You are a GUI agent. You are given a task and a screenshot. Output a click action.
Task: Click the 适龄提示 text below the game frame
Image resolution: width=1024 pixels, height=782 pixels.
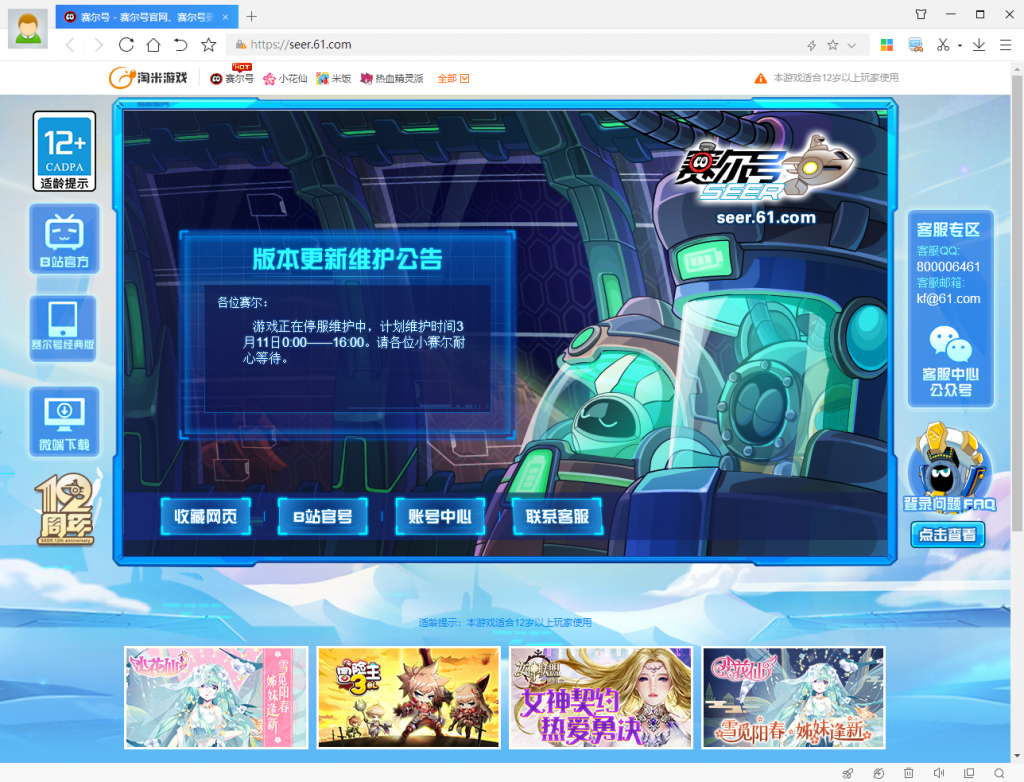[505, 623]
